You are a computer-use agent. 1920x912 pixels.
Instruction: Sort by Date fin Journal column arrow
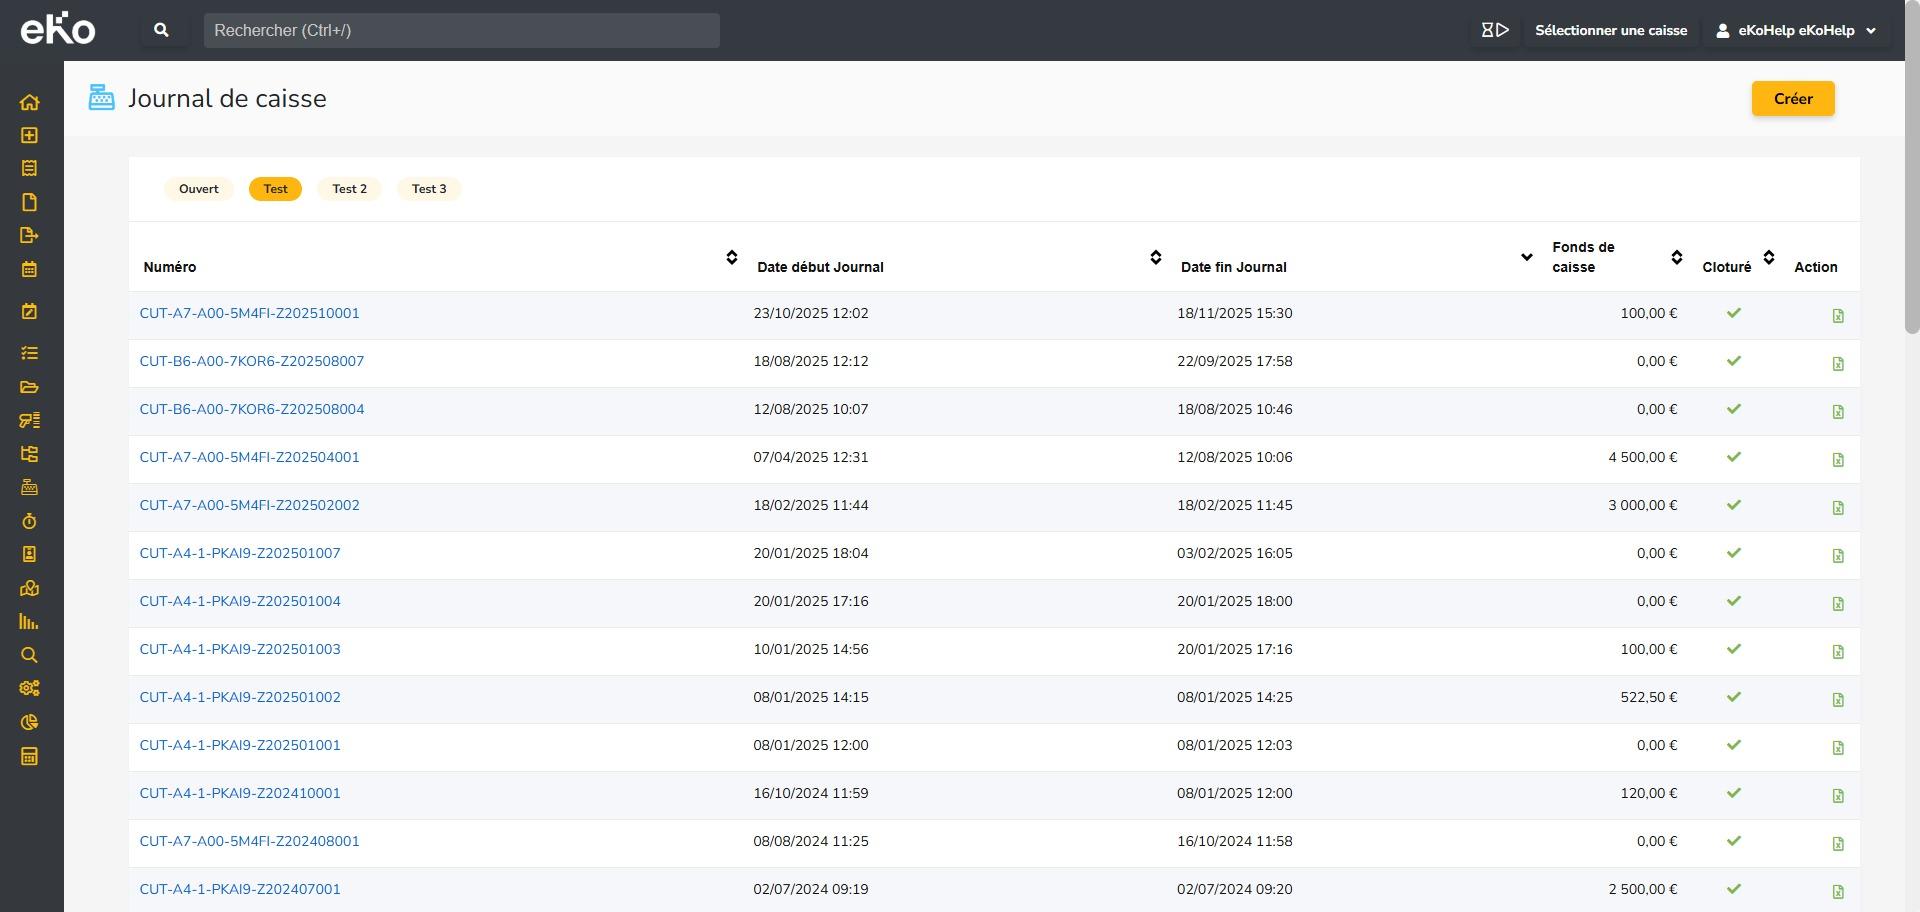(1526, 258)
